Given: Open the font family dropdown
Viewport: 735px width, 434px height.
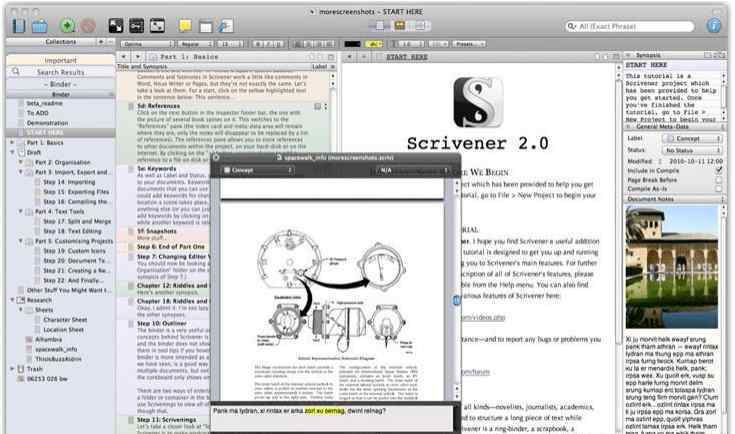Looking at the screenshot, I should (x=147, y=44).
